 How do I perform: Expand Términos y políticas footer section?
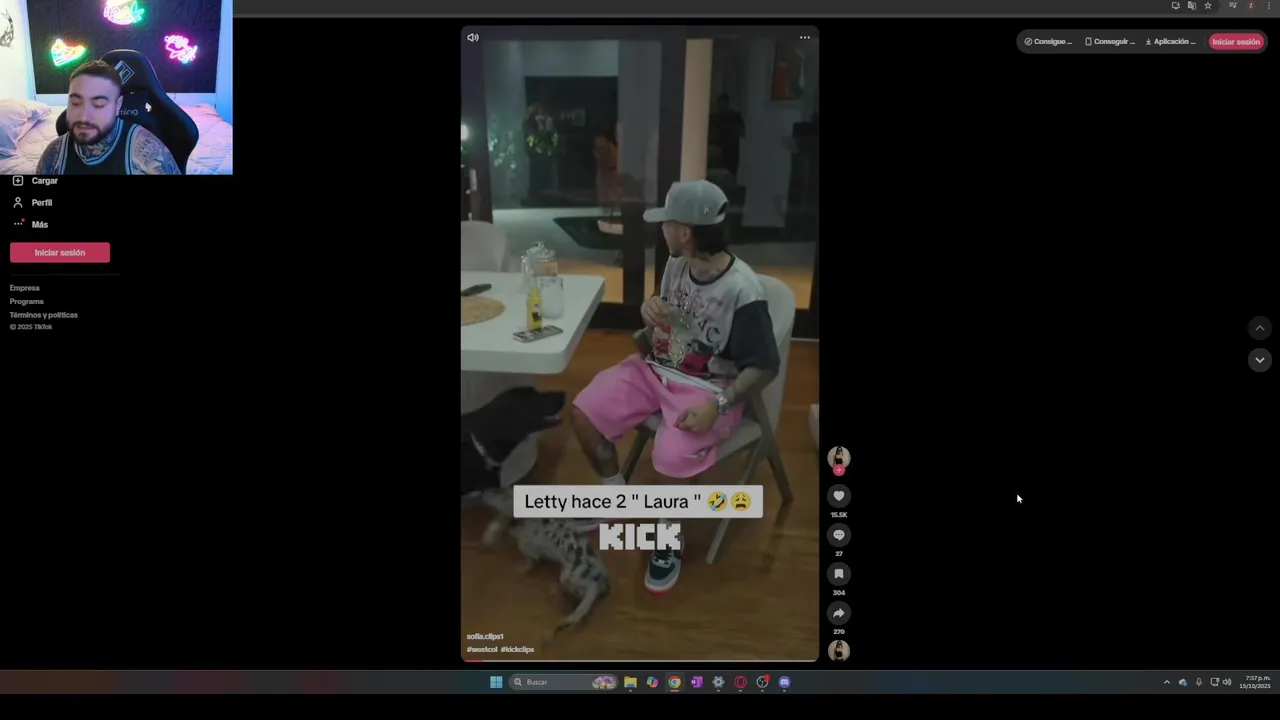tap(44, 315)
